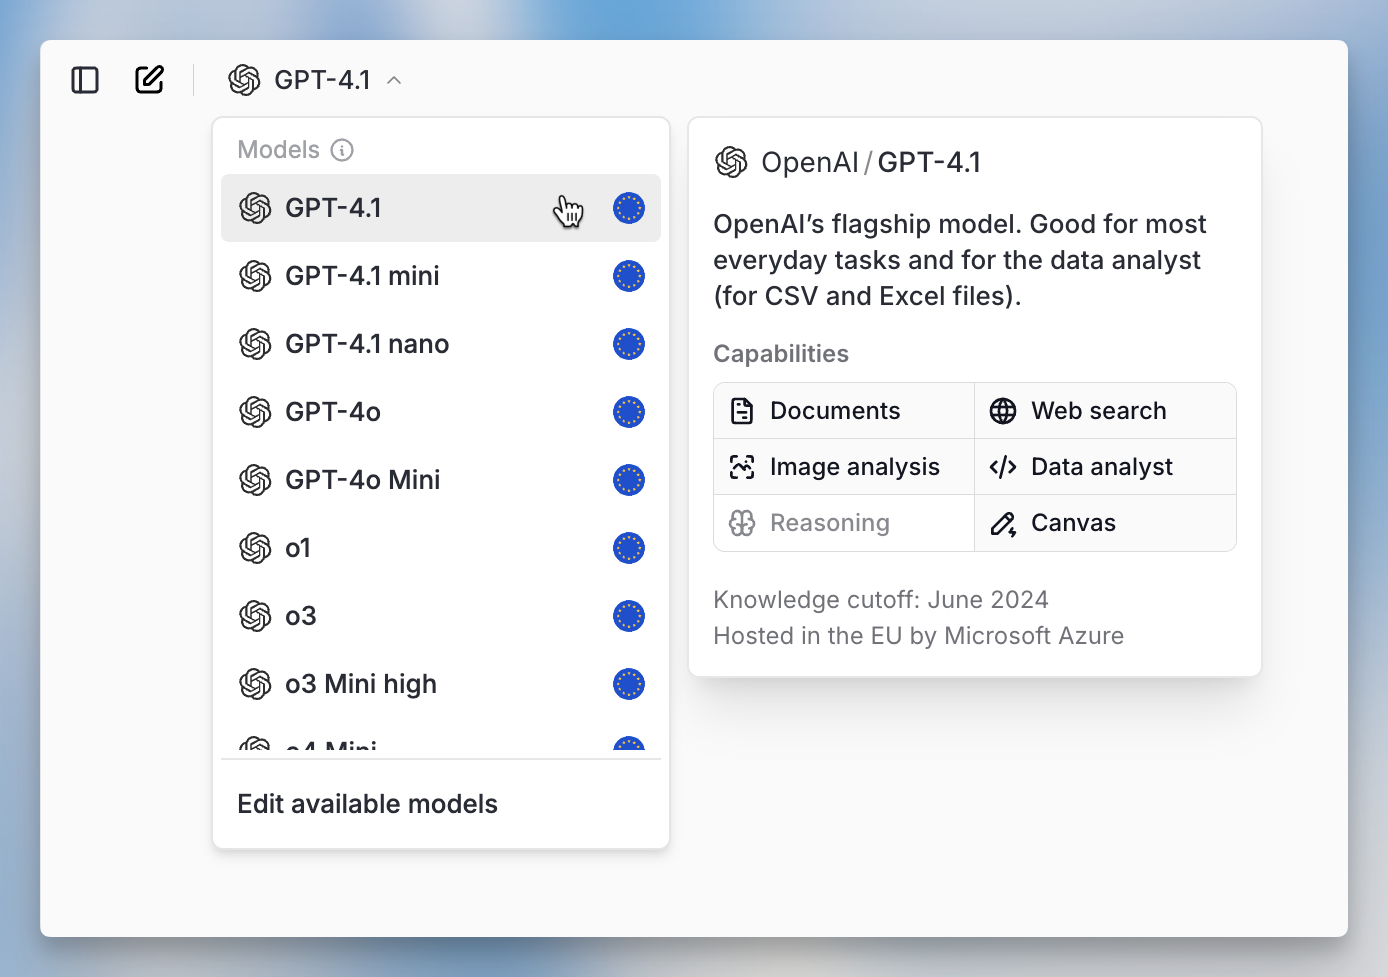
Task: Click the Capabilities heading text
Action: [781, 354]
